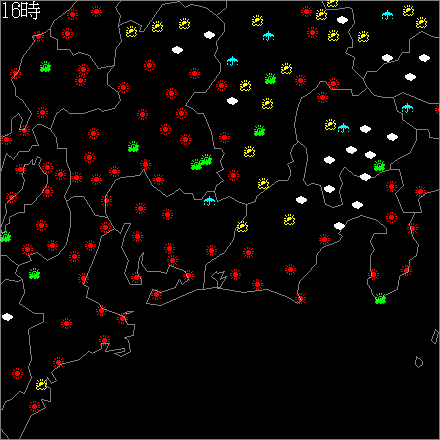Select yellow sun-cloud icon cut off at top edge

(x=332, y=3)
